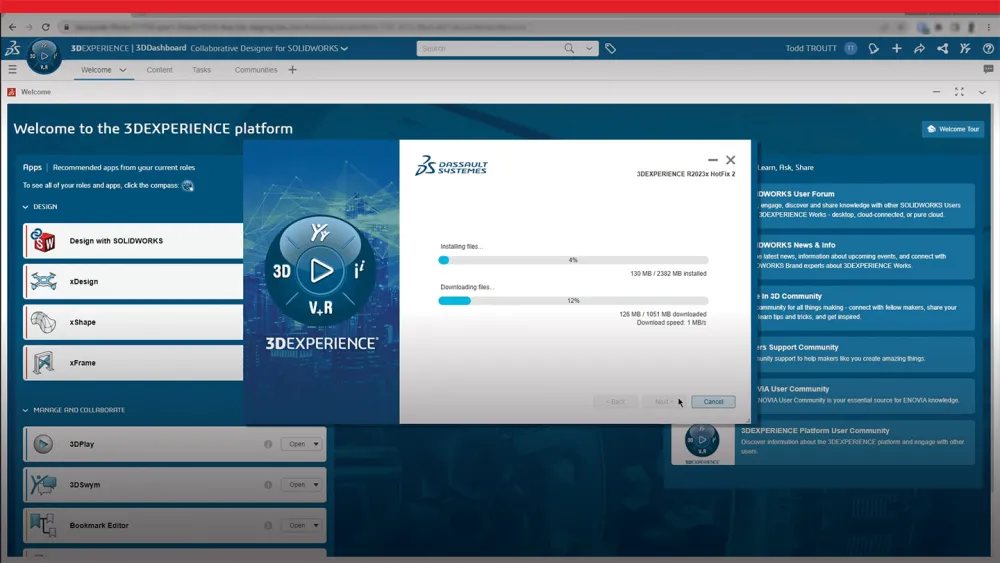1000x563 pixels.
Task: Open the Welcome tab dropdown arrow
Action: [x=123, y=70]
